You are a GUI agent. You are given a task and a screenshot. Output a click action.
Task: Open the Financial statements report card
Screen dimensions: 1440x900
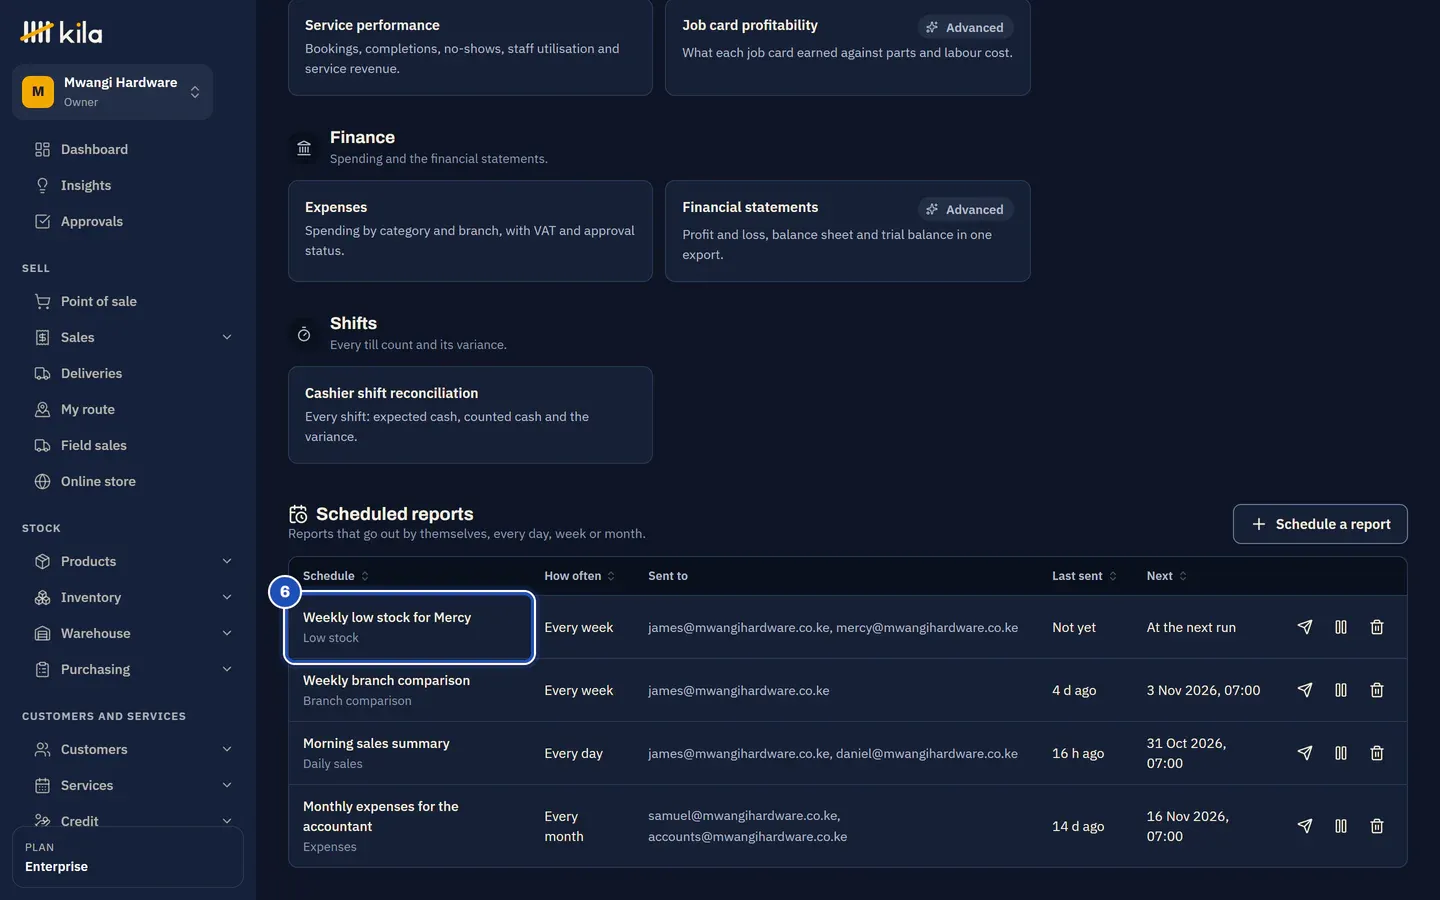coord(848,231)
